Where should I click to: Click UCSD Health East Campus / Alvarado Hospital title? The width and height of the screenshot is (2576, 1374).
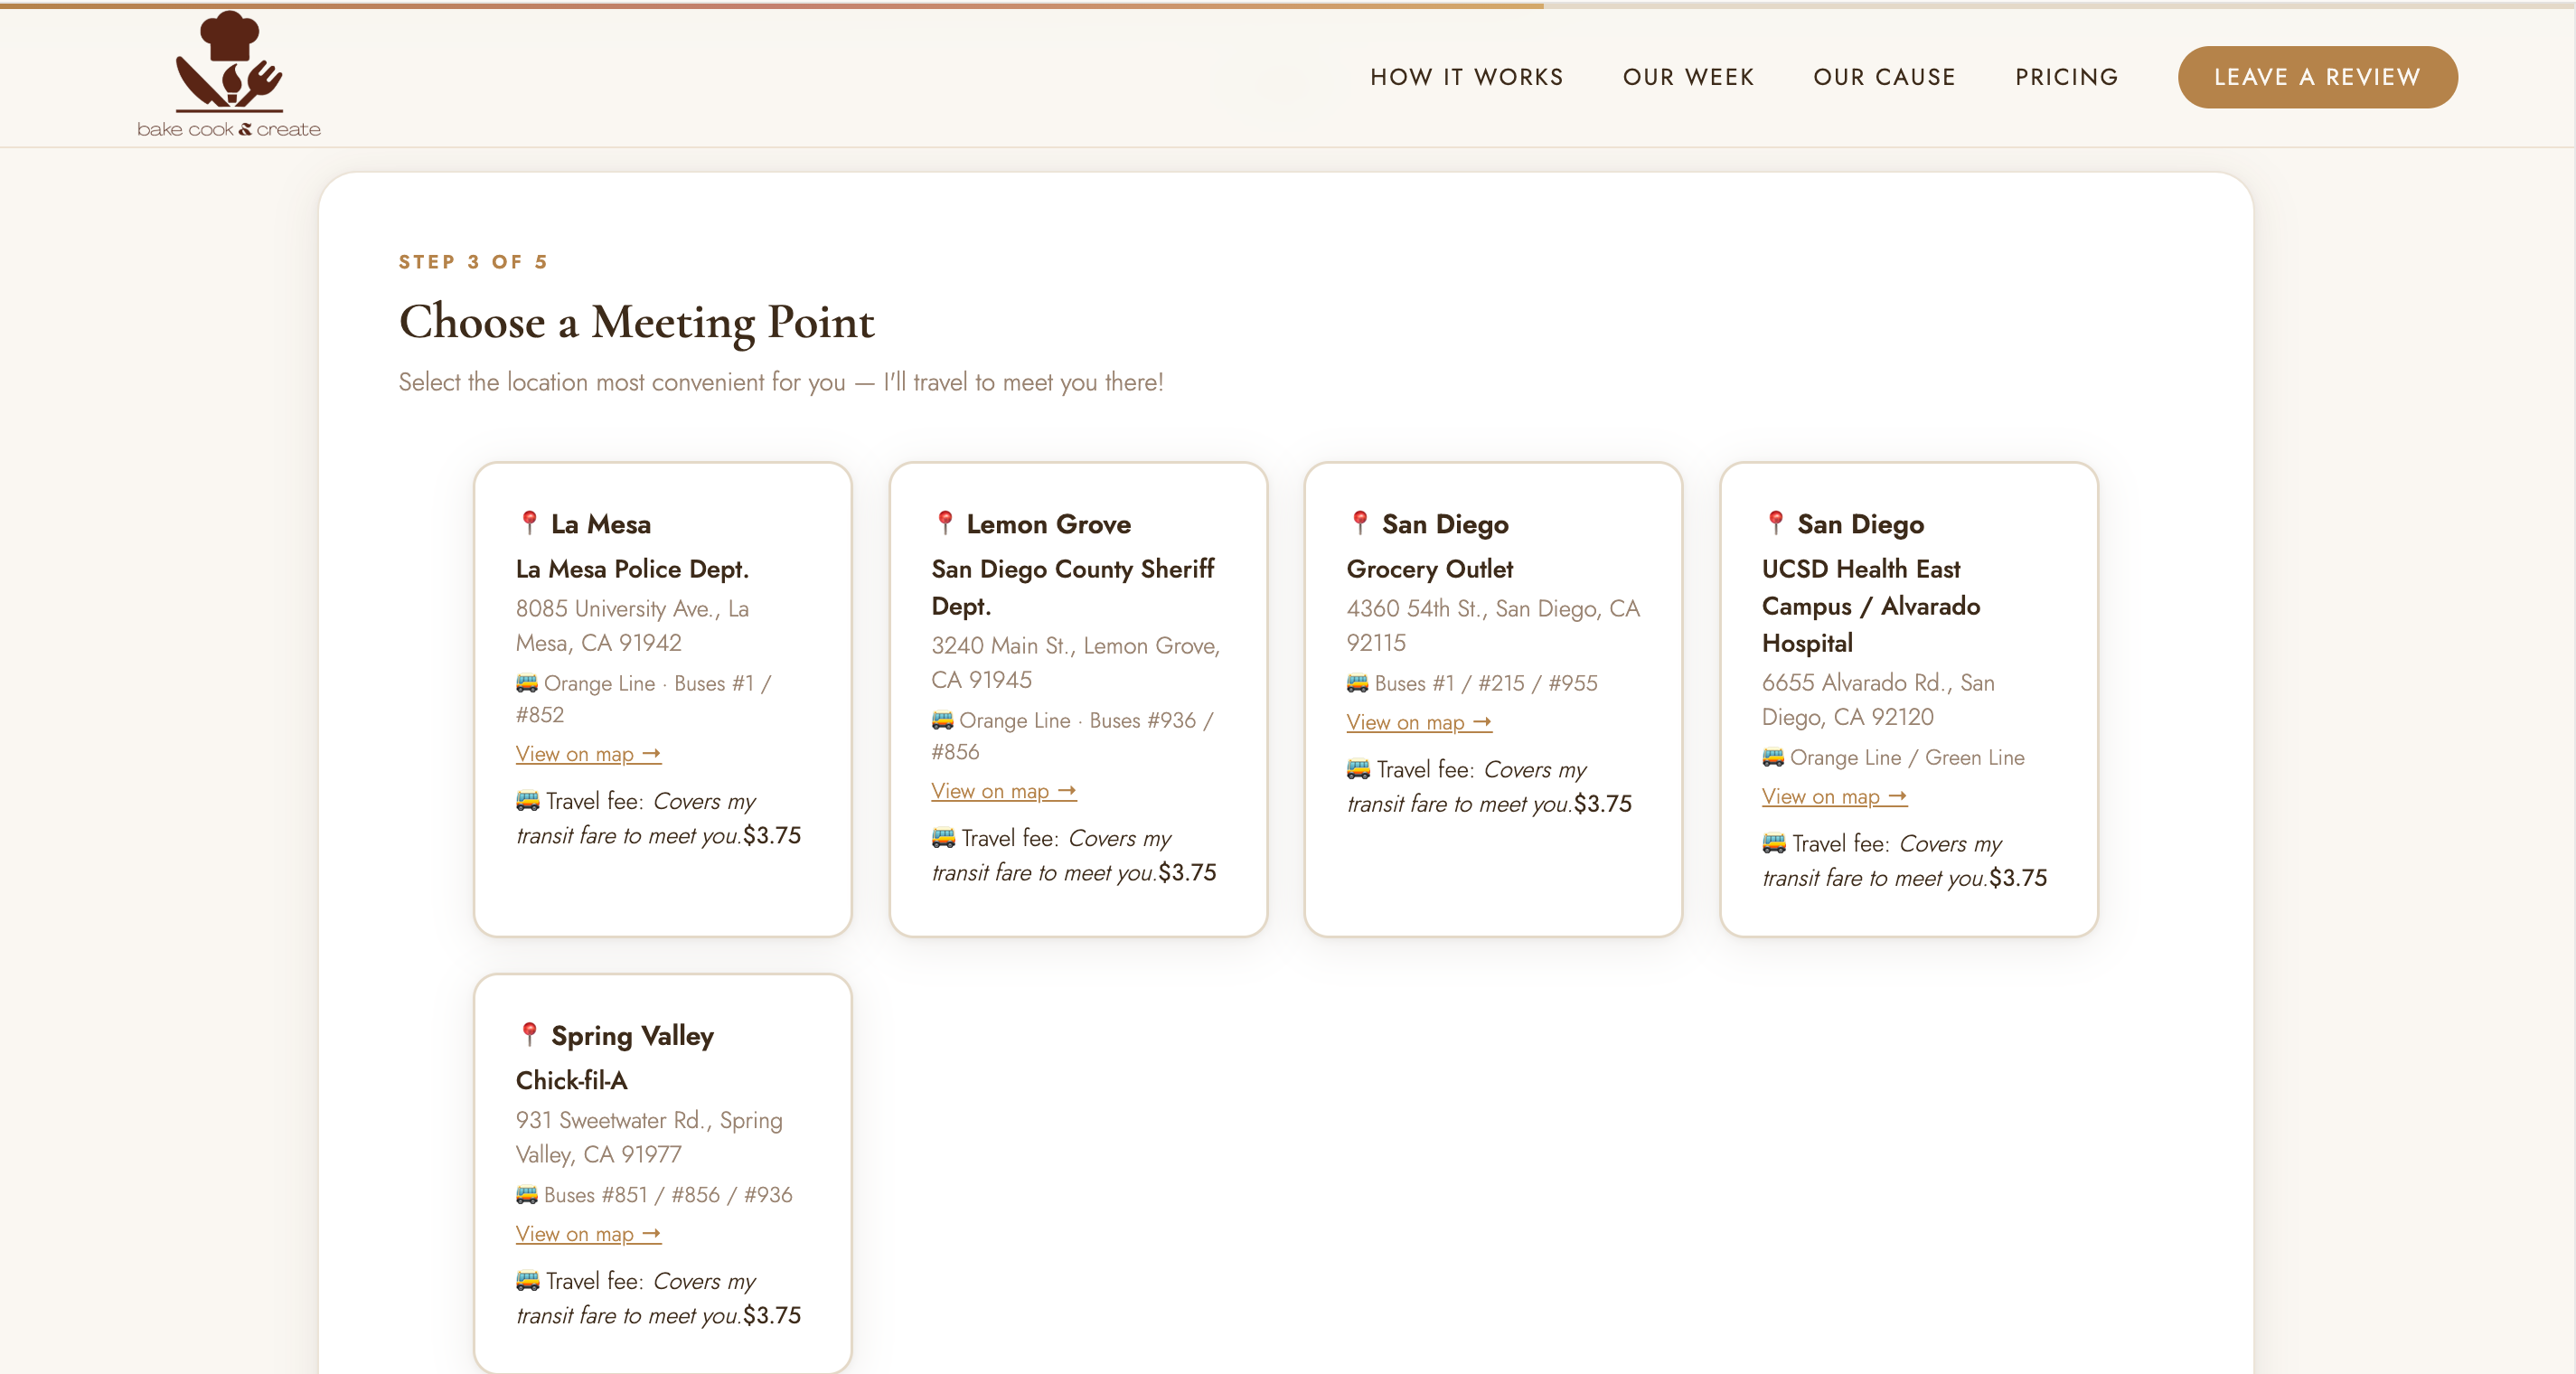[1870, 606]
